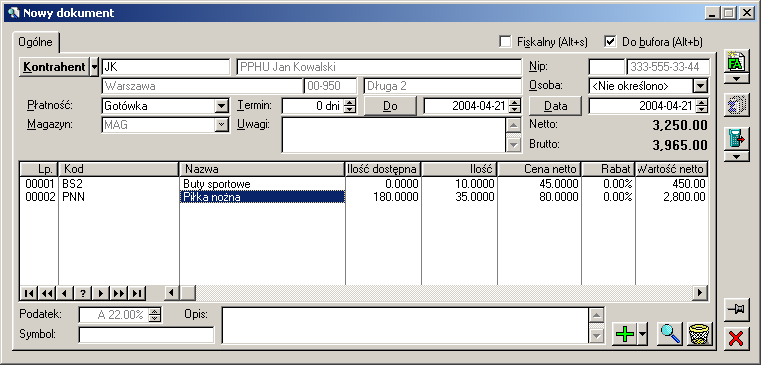The width and height of the screenshot is (761, 365).
Task: Enable the Fiskalny checkbox
Action: click(x=505, y=42)
